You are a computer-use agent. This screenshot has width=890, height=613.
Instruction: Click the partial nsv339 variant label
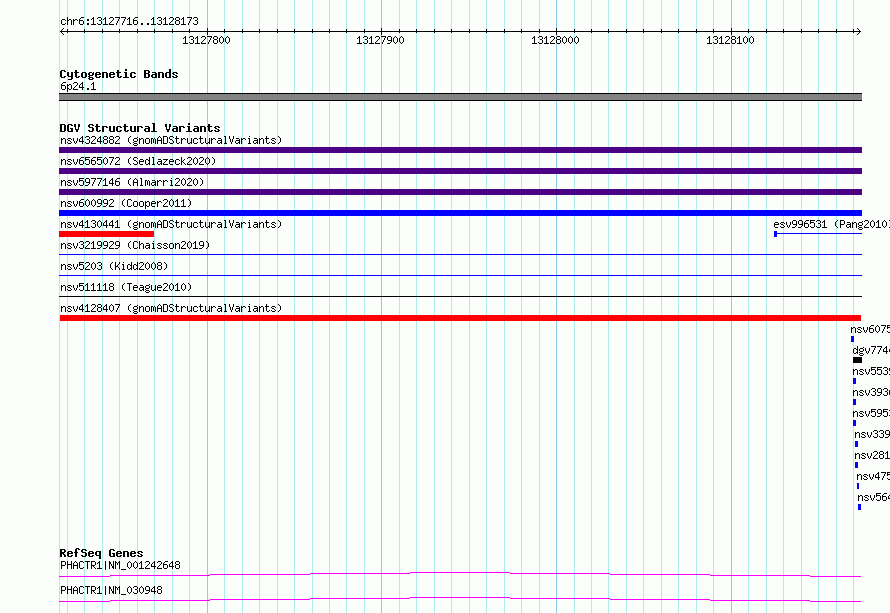(x=872, y=434)
